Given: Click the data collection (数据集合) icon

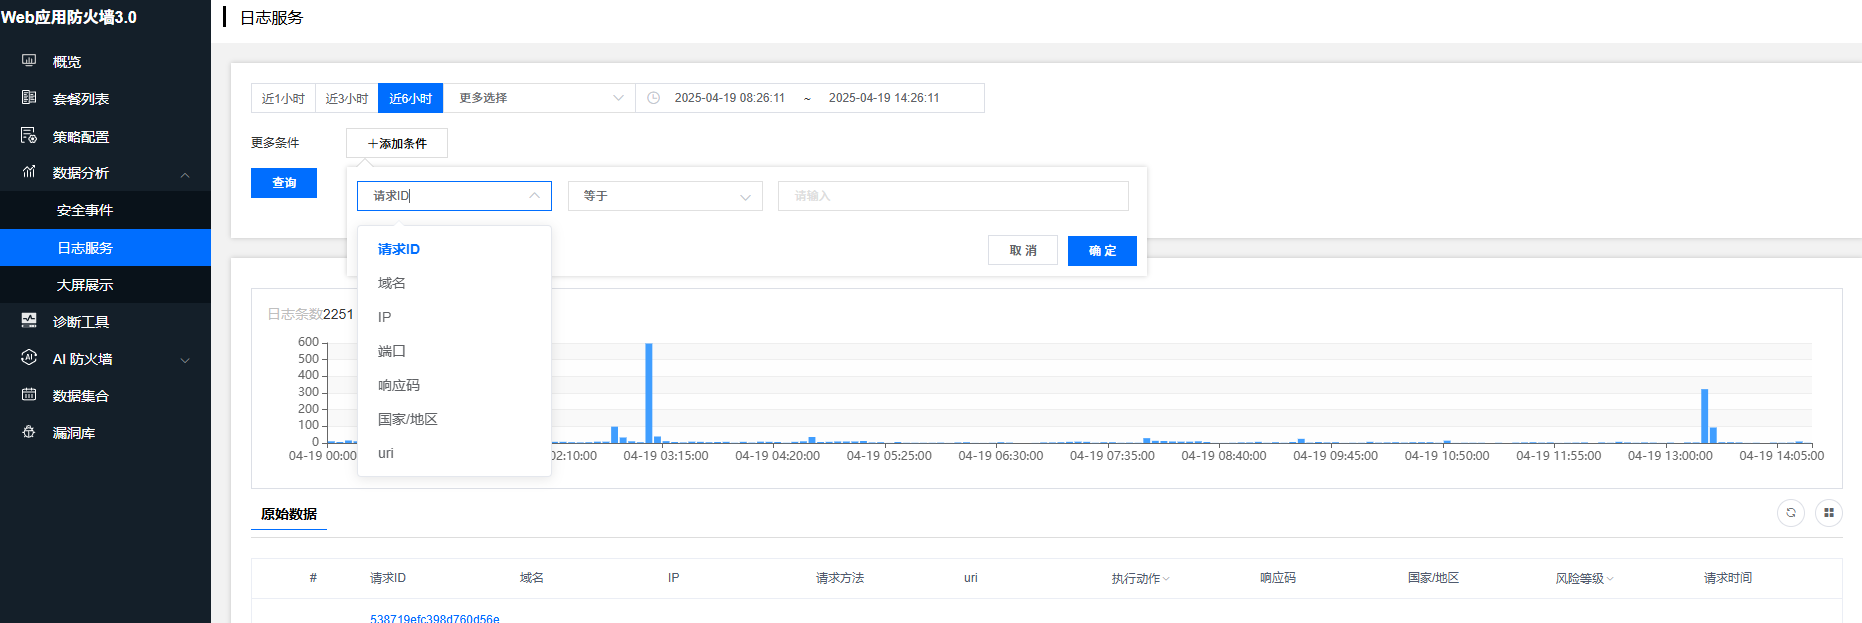Looking at the screenshot, I should [29, 395].
